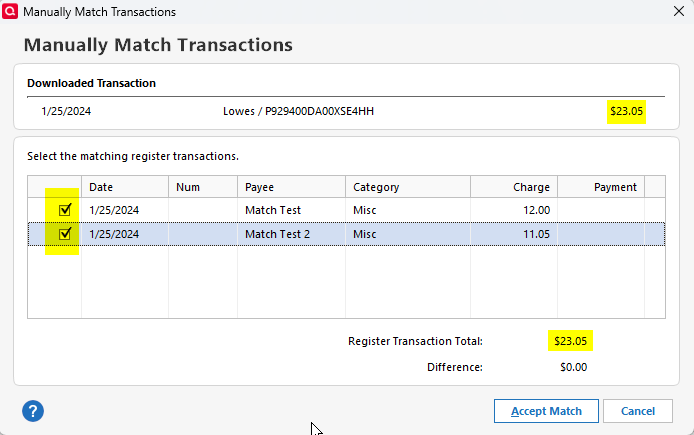Click the Quicken logo in title bar
This screenshot has height=435, width=694.
coord(11,12)
